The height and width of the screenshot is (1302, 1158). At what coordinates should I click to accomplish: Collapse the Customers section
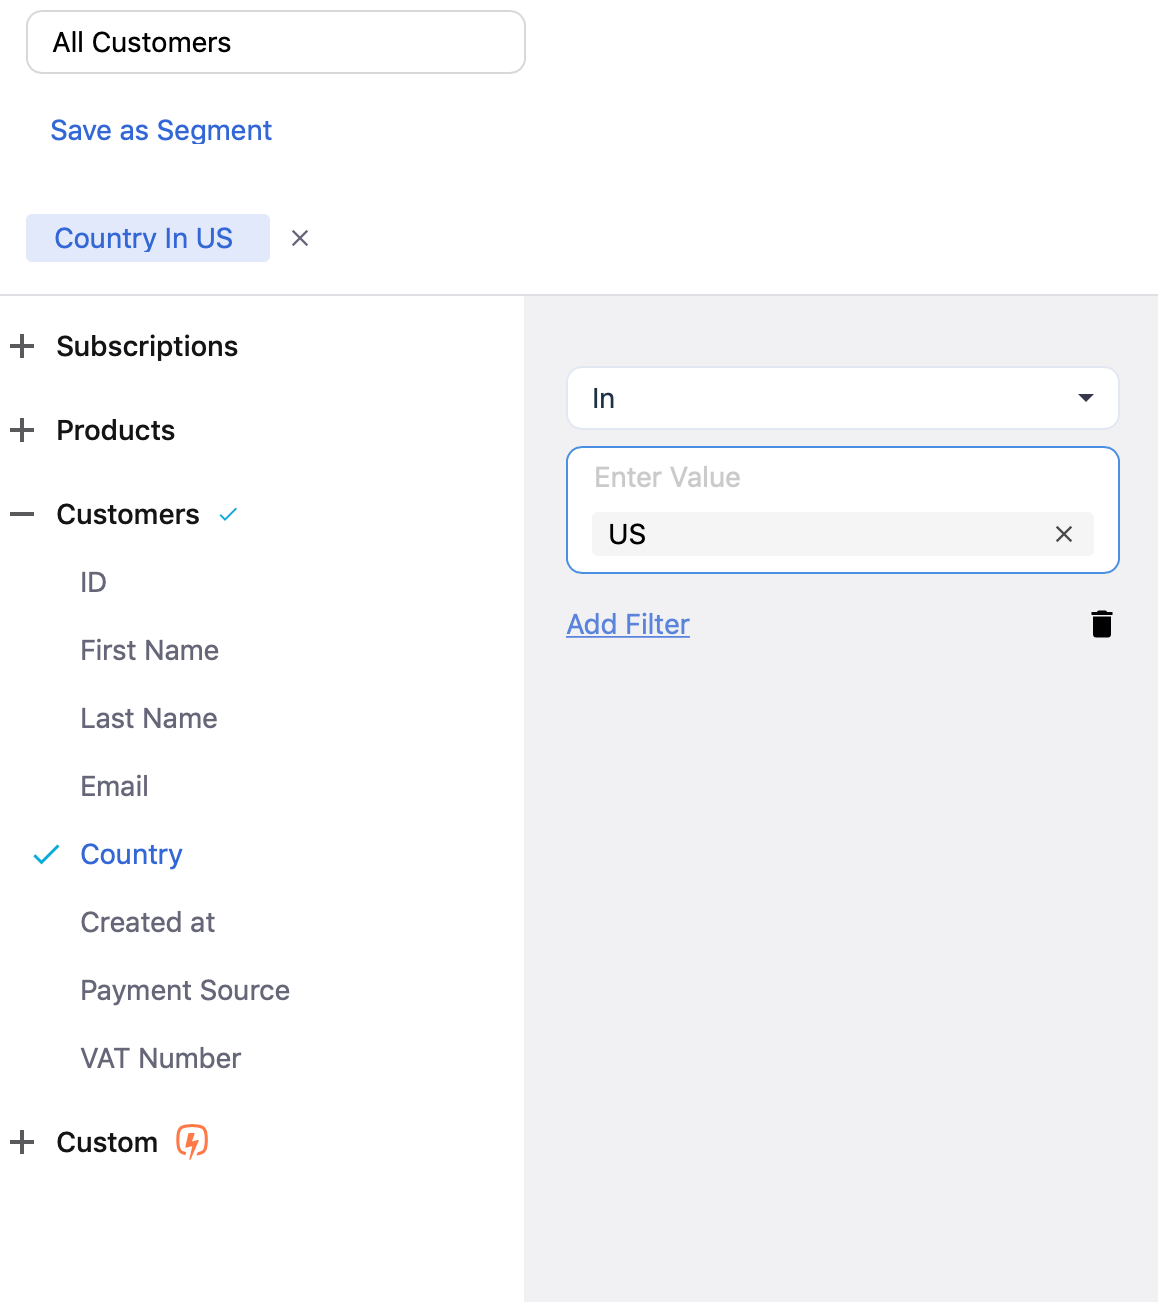tap(22, 514)
